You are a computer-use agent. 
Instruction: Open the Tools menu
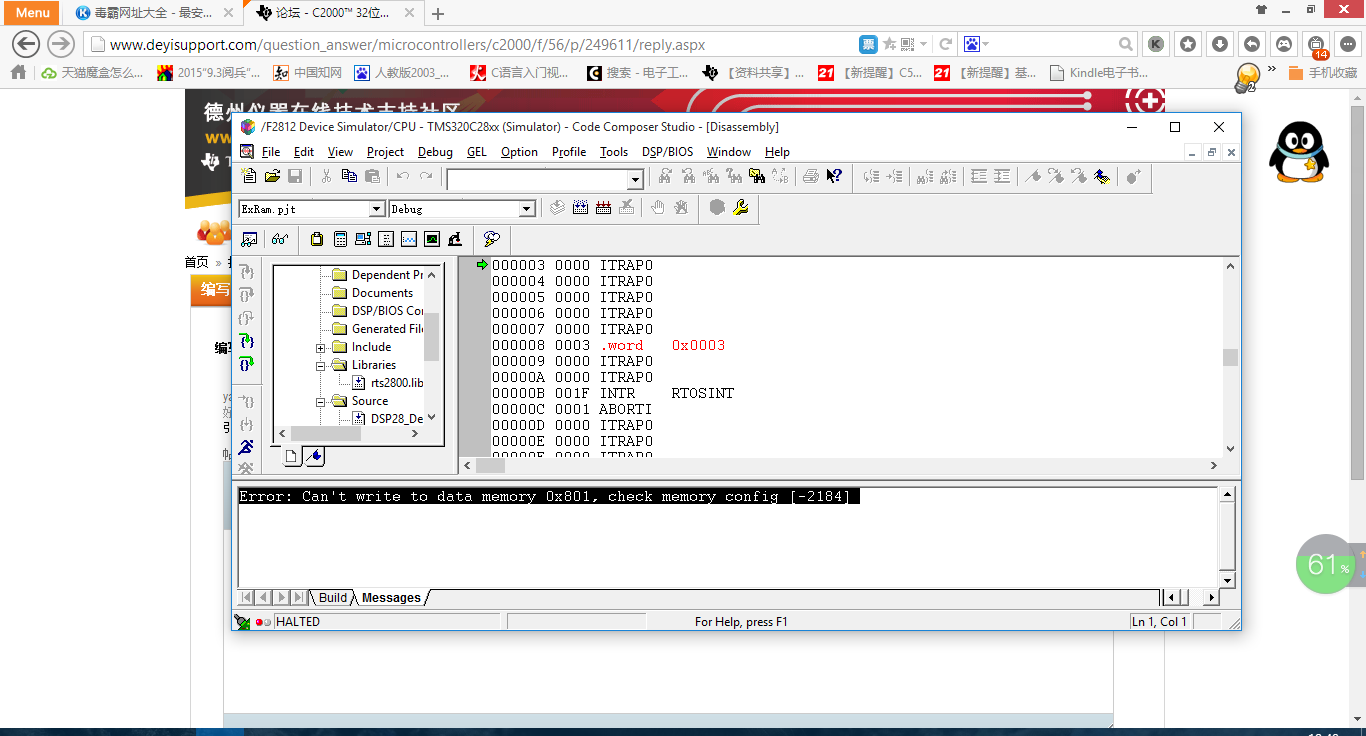coord(614,152)
